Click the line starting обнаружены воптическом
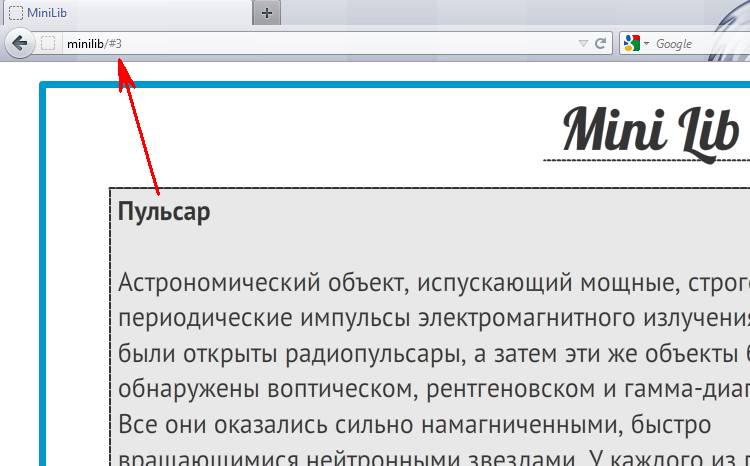This screenshot has width=750, height=466. 434,389
